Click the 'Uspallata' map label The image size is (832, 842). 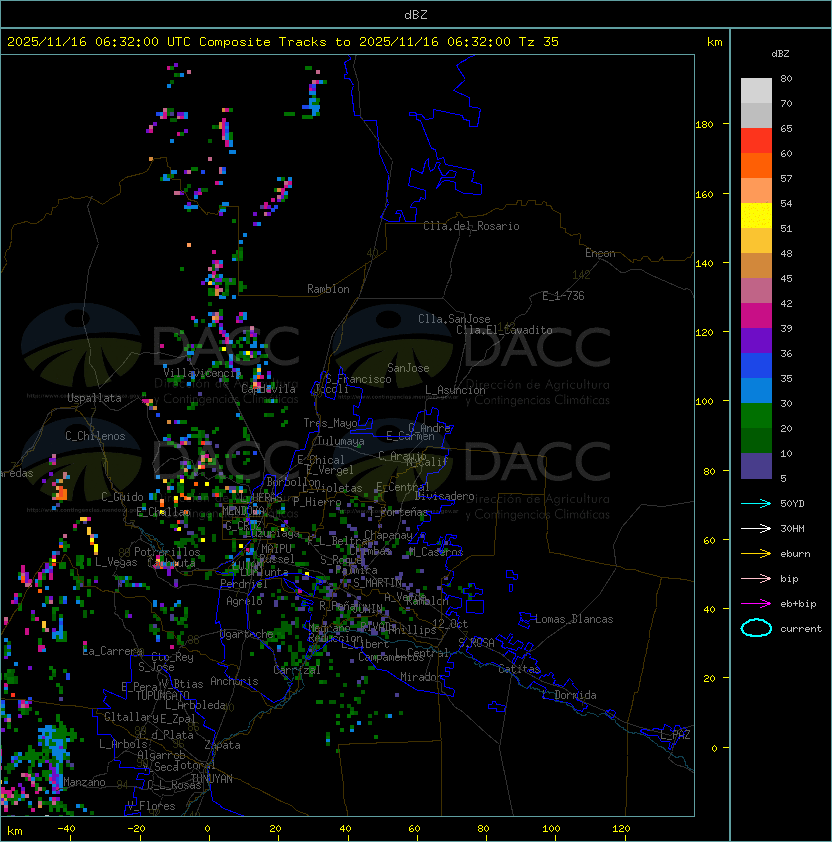click(94, 398)
